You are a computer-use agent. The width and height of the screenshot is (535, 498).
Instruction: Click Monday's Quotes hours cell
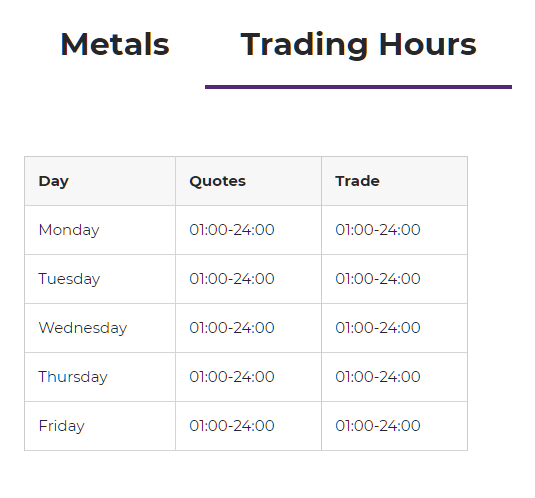(x=248, y=230)
